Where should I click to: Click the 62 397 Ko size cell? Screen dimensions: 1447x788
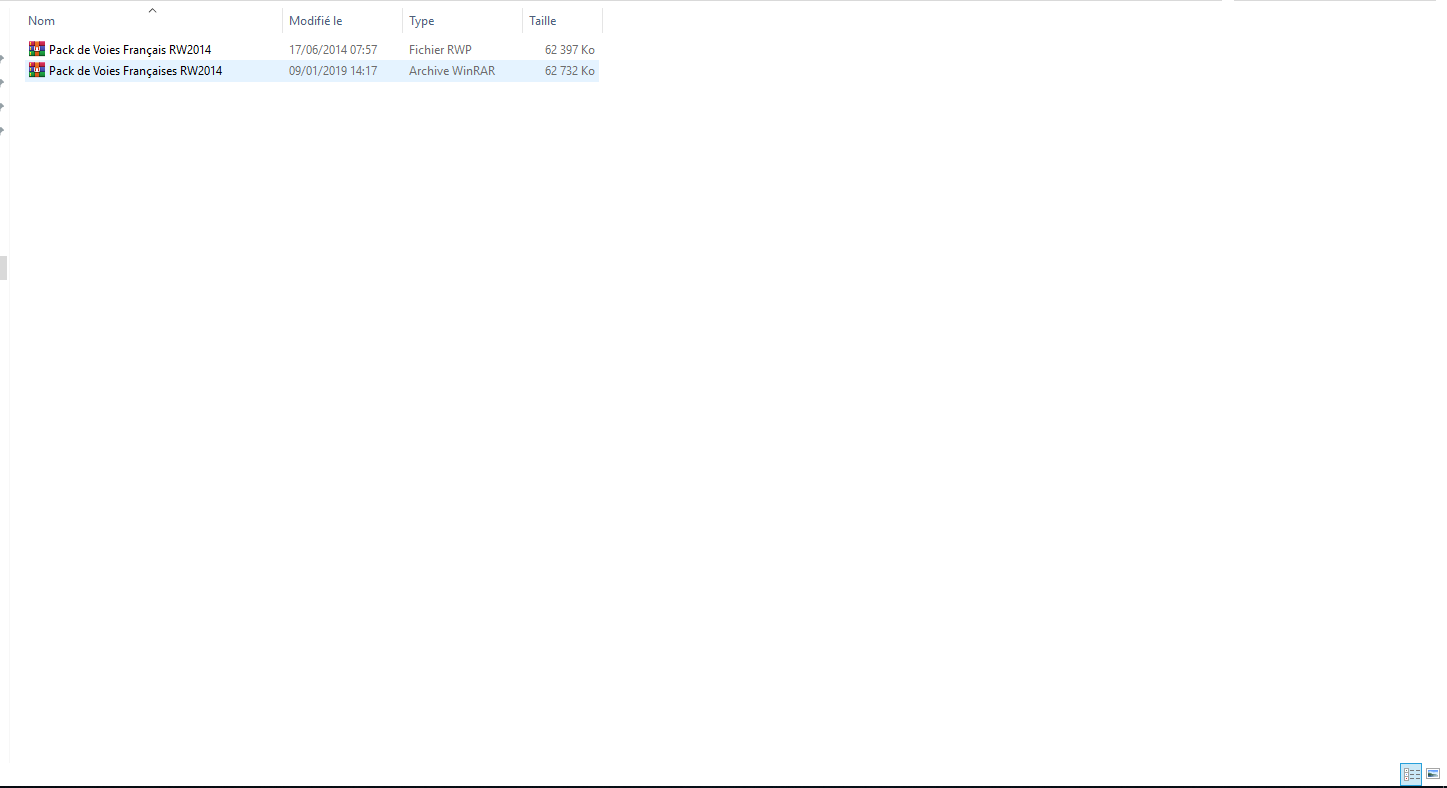click(570, 50)
